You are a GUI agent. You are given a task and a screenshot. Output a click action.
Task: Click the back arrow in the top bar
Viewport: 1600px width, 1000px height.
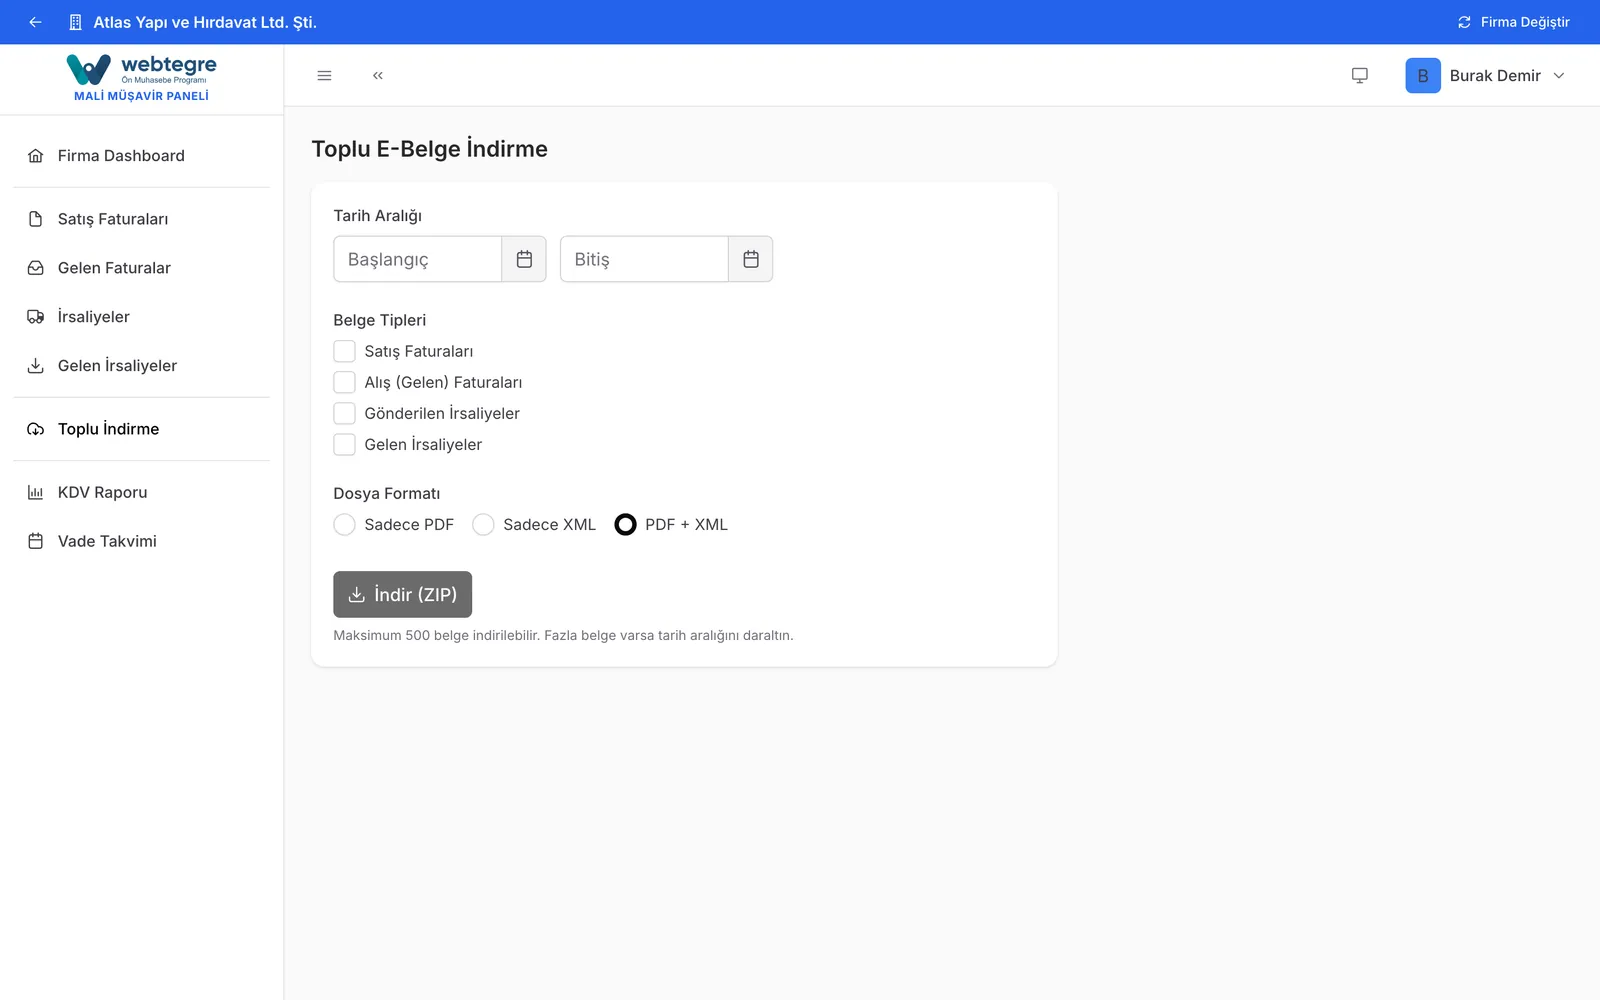pos(36,22)
